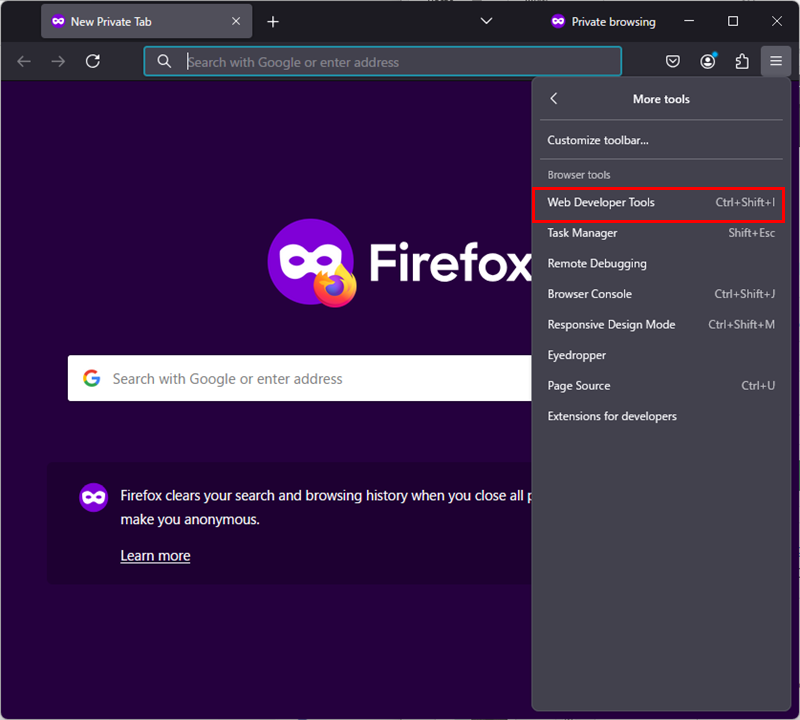Viewport: 800px width, 720px height.
Task: Click the Firefox private browsing logo
Action: 312,262
